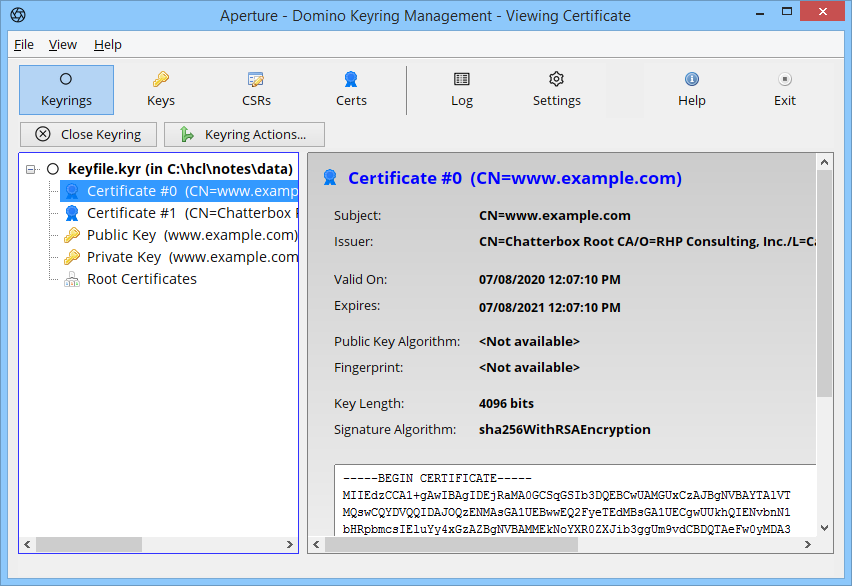The height and width of the screenshot is (586, 852).
Task: Open the Settings toolbar item
Action: point(556,90)
